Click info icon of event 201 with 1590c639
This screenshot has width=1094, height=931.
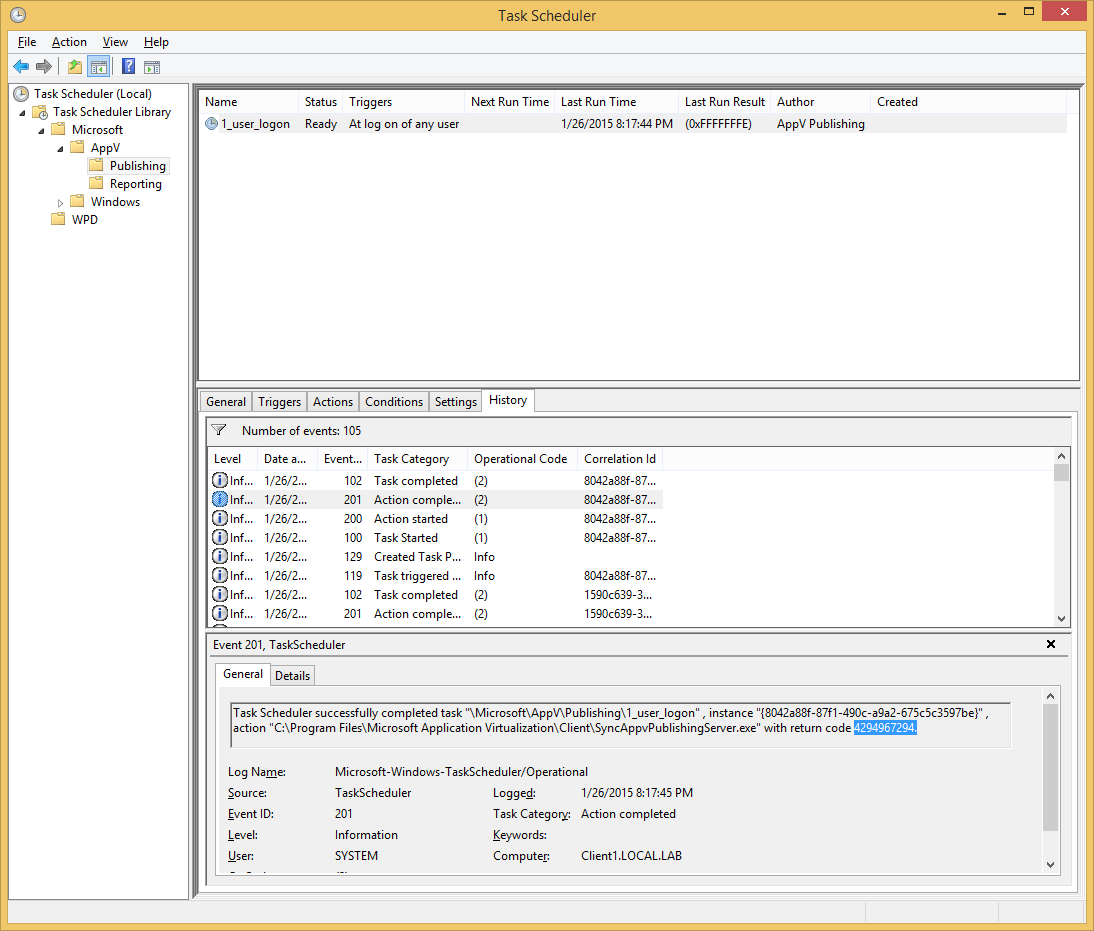click(220, 613)
